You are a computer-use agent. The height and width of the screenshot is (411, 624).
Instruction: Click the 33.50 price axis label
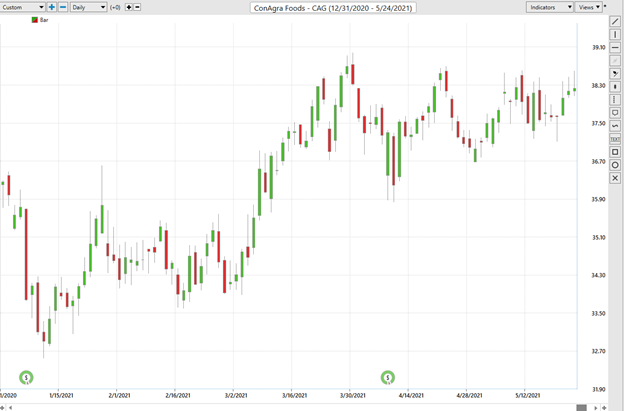[599, 314]
